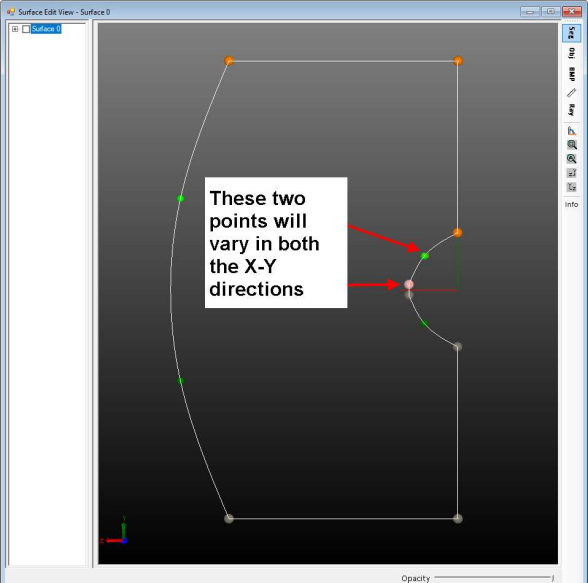Activate the BMP toolbar button
Viewport: 588px width, 583px height.
pos(571,74)
